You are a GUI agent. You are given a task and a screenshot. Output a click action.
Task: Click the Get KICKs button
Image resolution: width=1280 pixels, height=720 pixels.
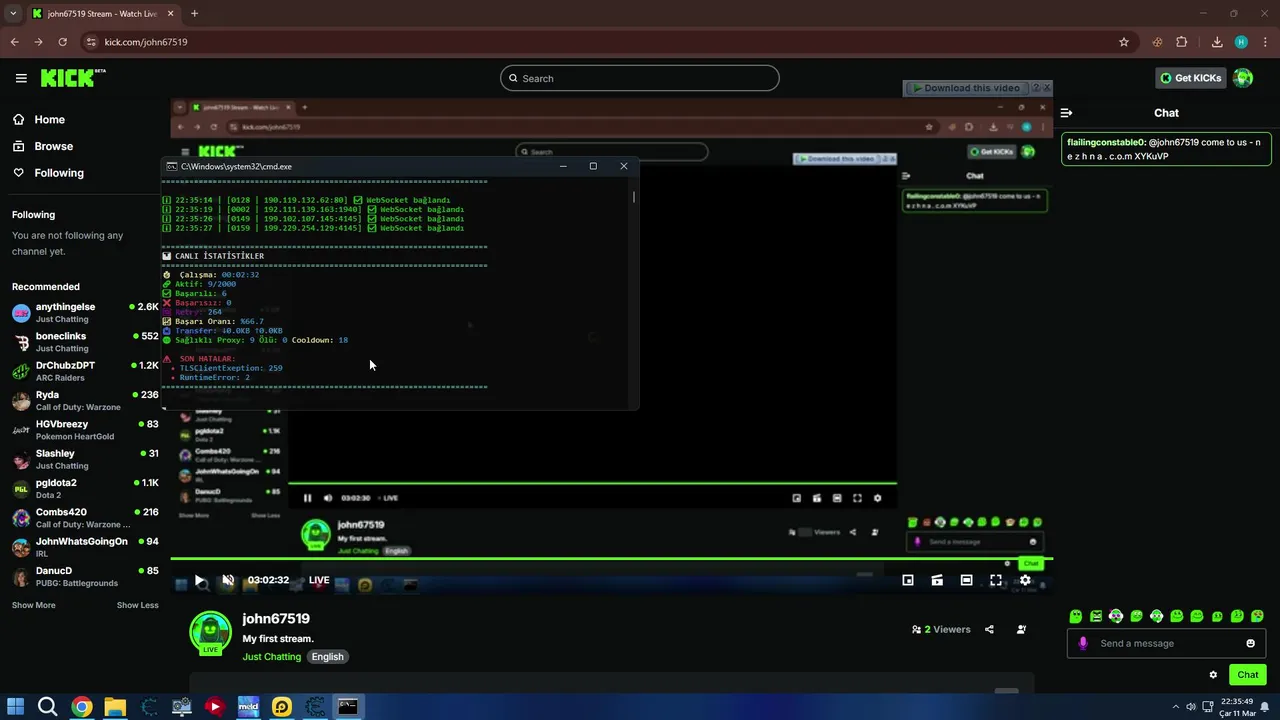point(1190,78)
